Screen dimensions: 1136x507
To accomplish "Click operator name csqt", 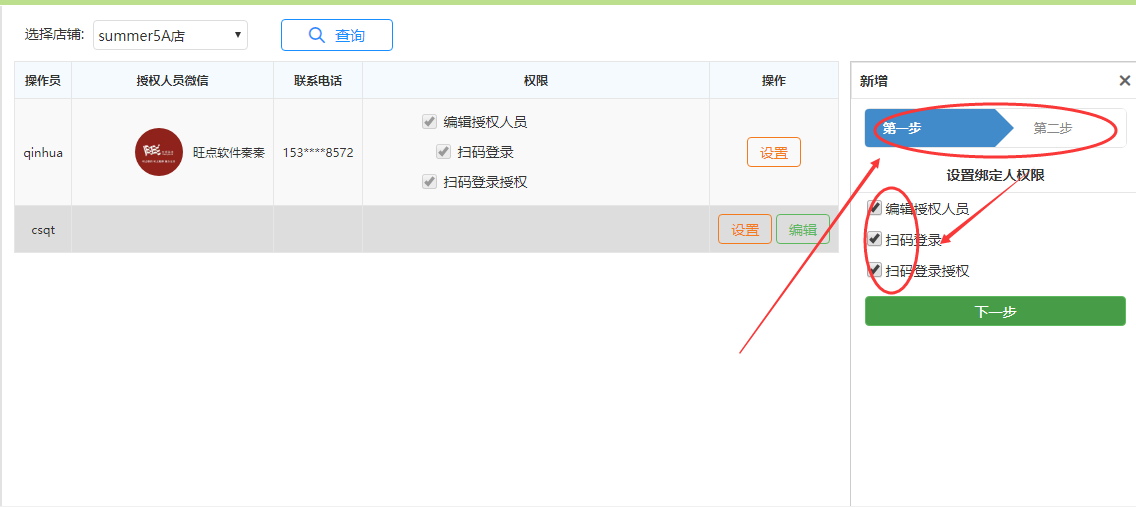I will coord(43,230).
